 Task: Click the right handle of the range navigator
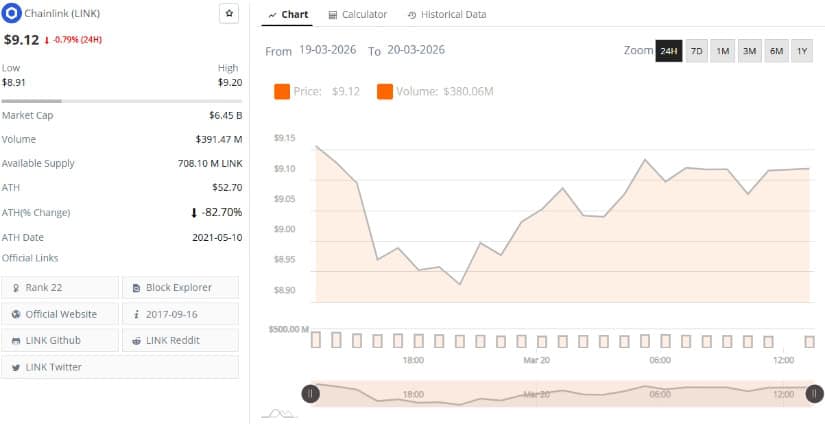[814, 394]
